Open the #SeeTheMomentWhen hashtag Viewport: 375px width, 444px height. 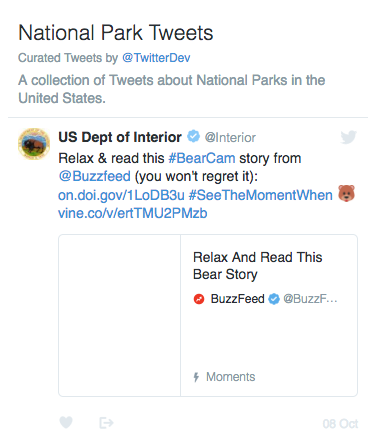(261, 195)
